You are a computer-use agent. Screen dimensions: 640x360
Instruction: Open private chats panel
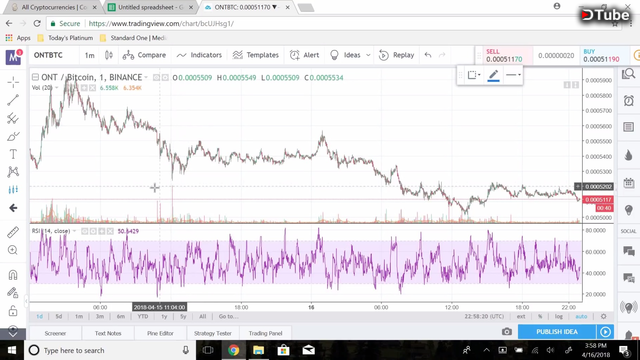pos(629,278)
